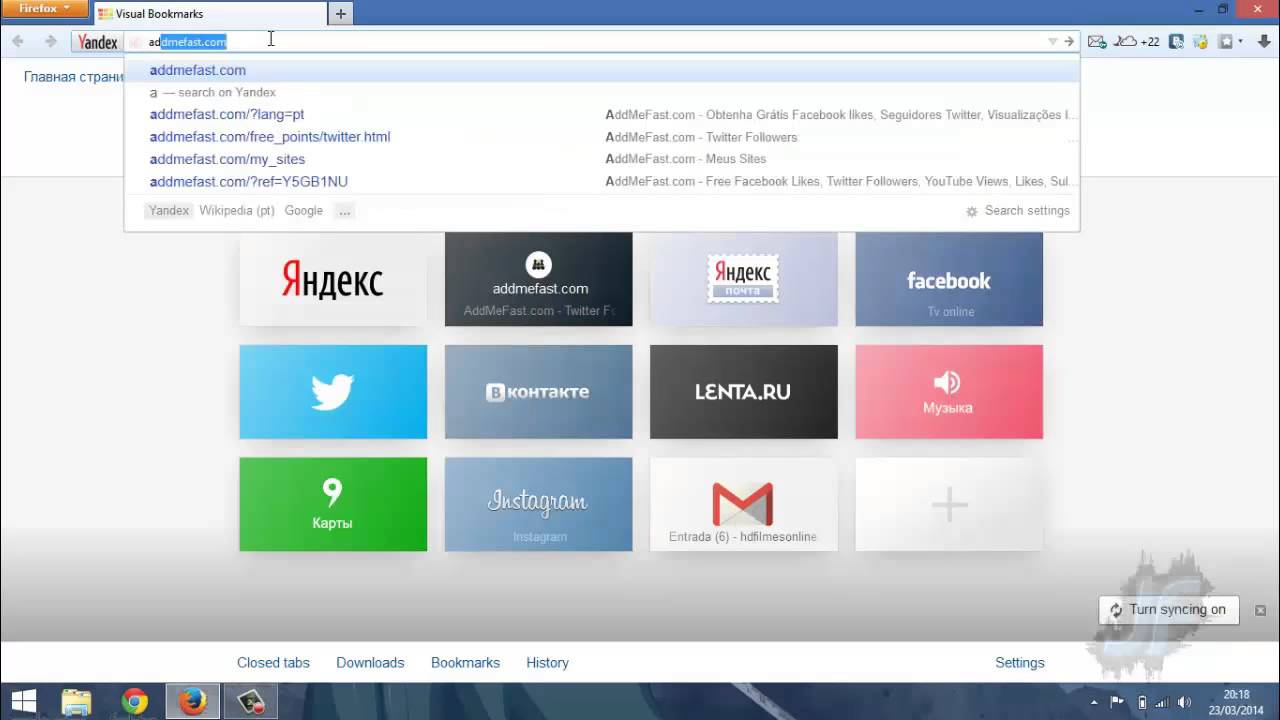Viewport: 1280px width, 720px height.
Task: Open the Яндекс bookmark tile
Action: pyautogui.click(x=333, y=279)
